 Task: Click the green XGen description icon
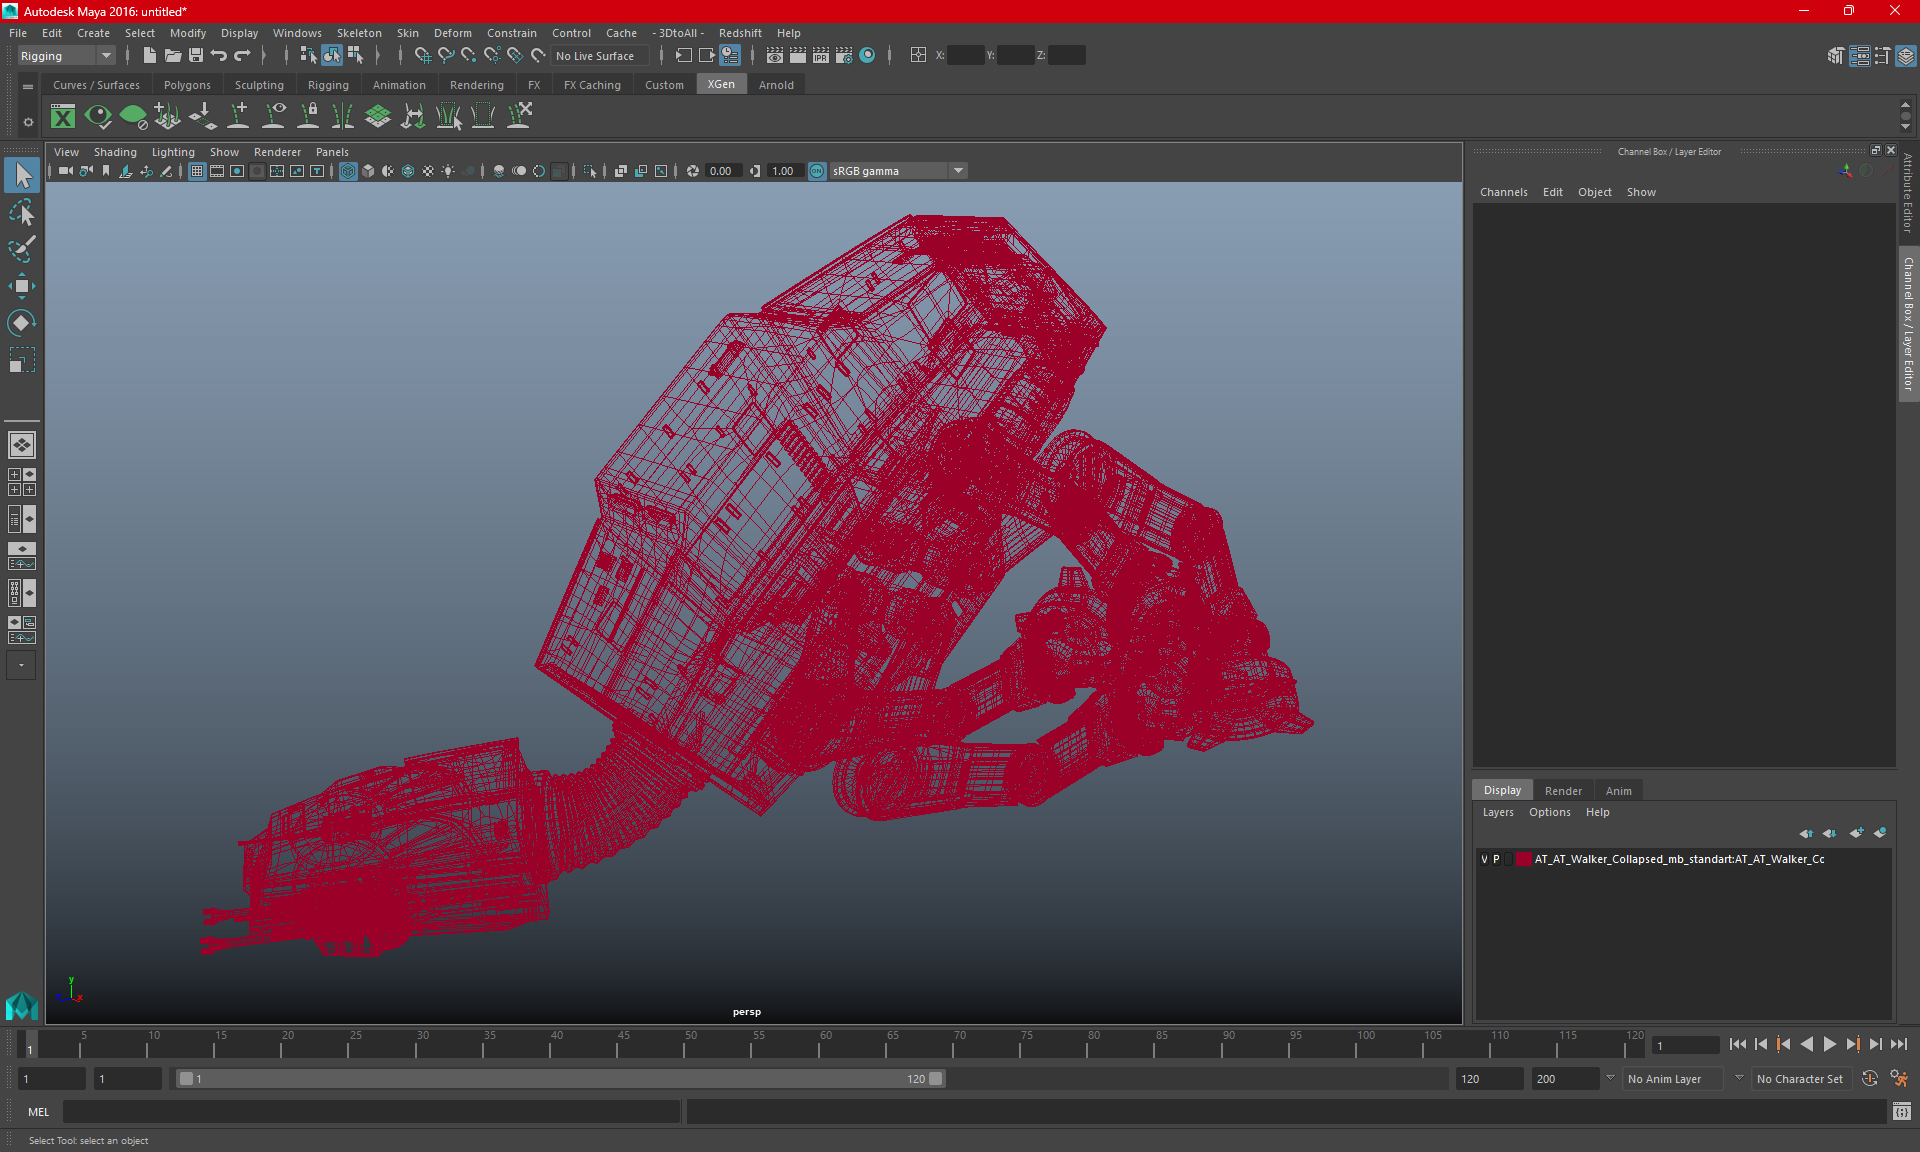(x=133, y=117)
